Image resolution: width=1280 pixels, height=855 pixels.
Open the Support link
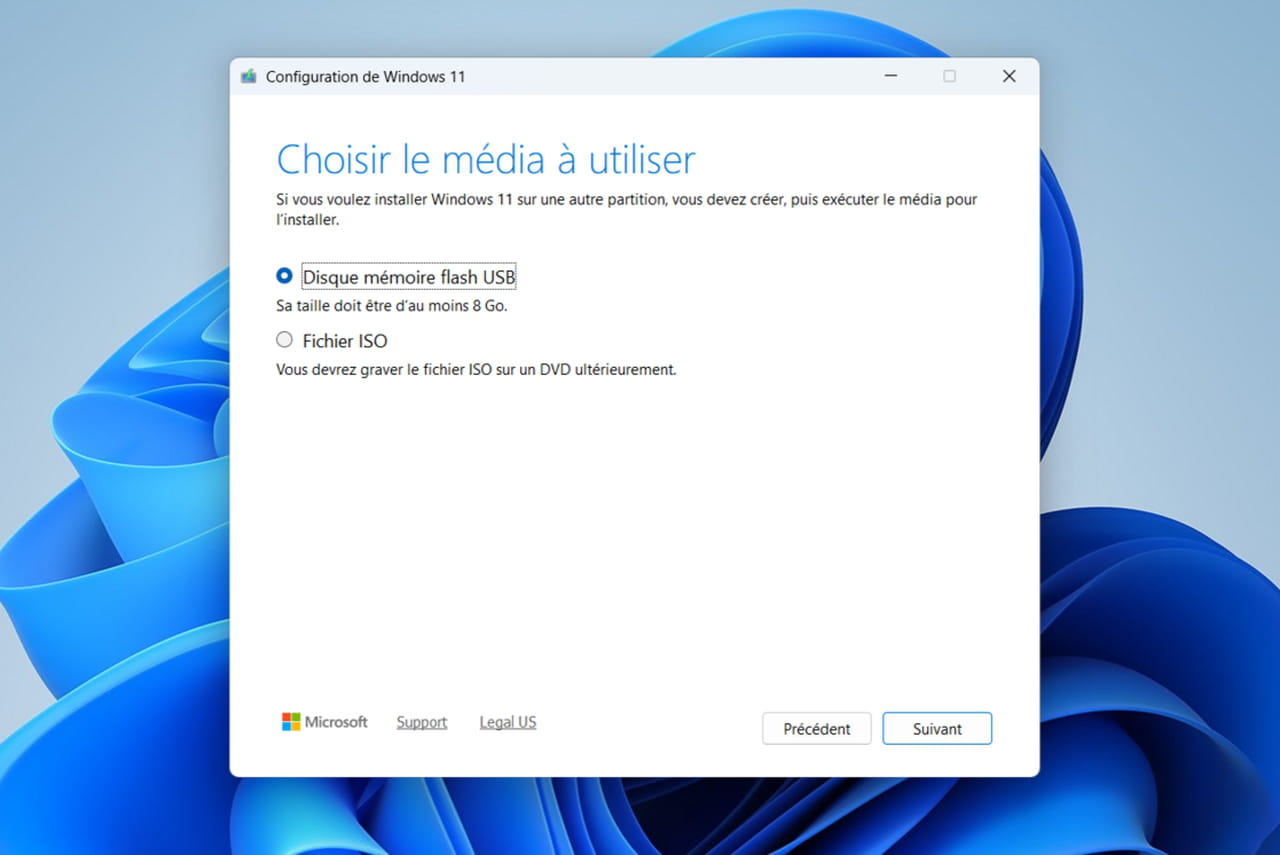click(x=421, y=722)
